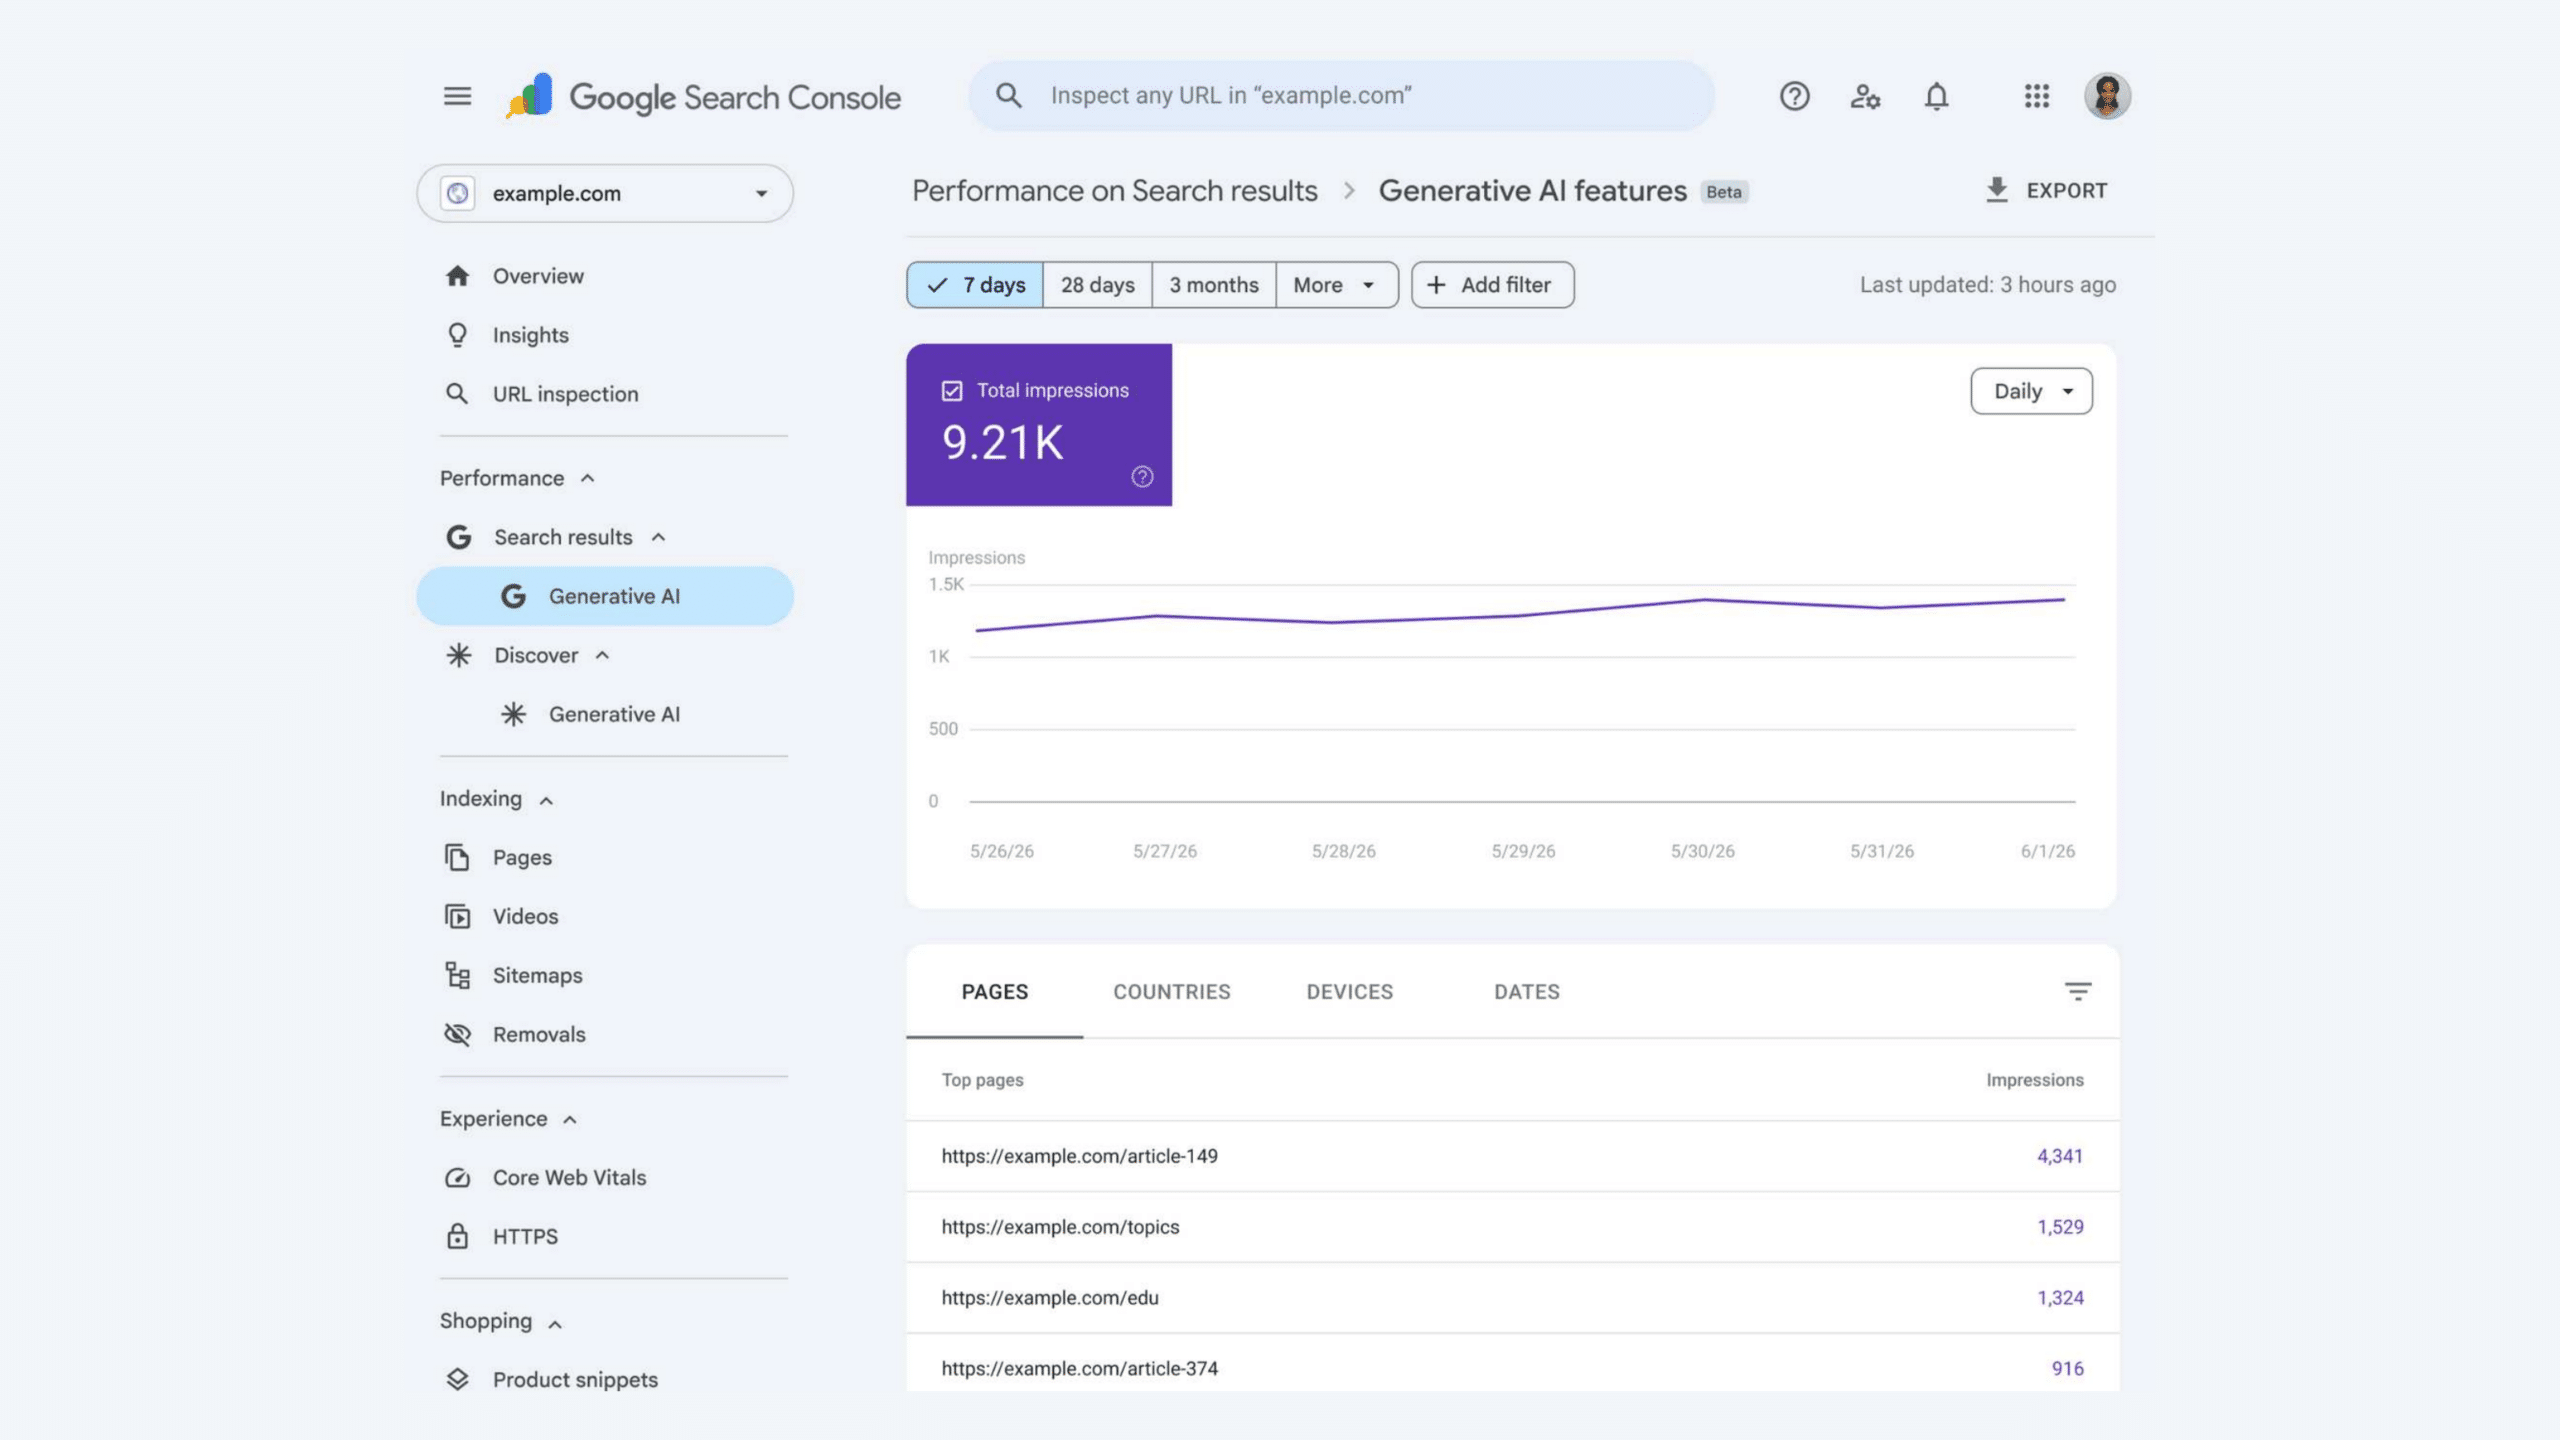2560x1440 pixels.
Task: Click the Removals crossed-eye icon
Action: [x=457, y=1034]
